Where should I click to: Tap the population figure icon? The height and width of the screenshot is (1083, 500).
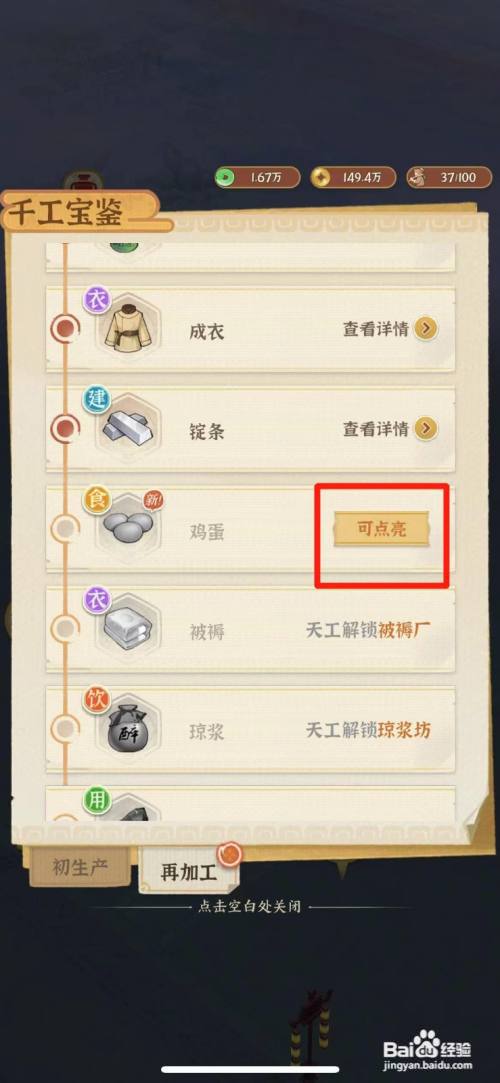[x=416, y=178]
